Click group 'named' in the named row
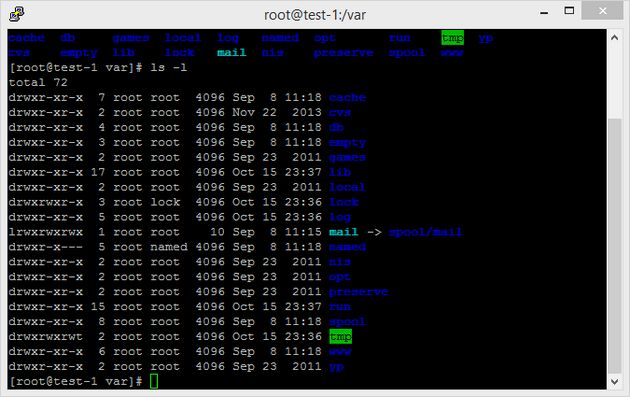Image resolution: width=630 pixels, height=397 pixels. (169, 247)
